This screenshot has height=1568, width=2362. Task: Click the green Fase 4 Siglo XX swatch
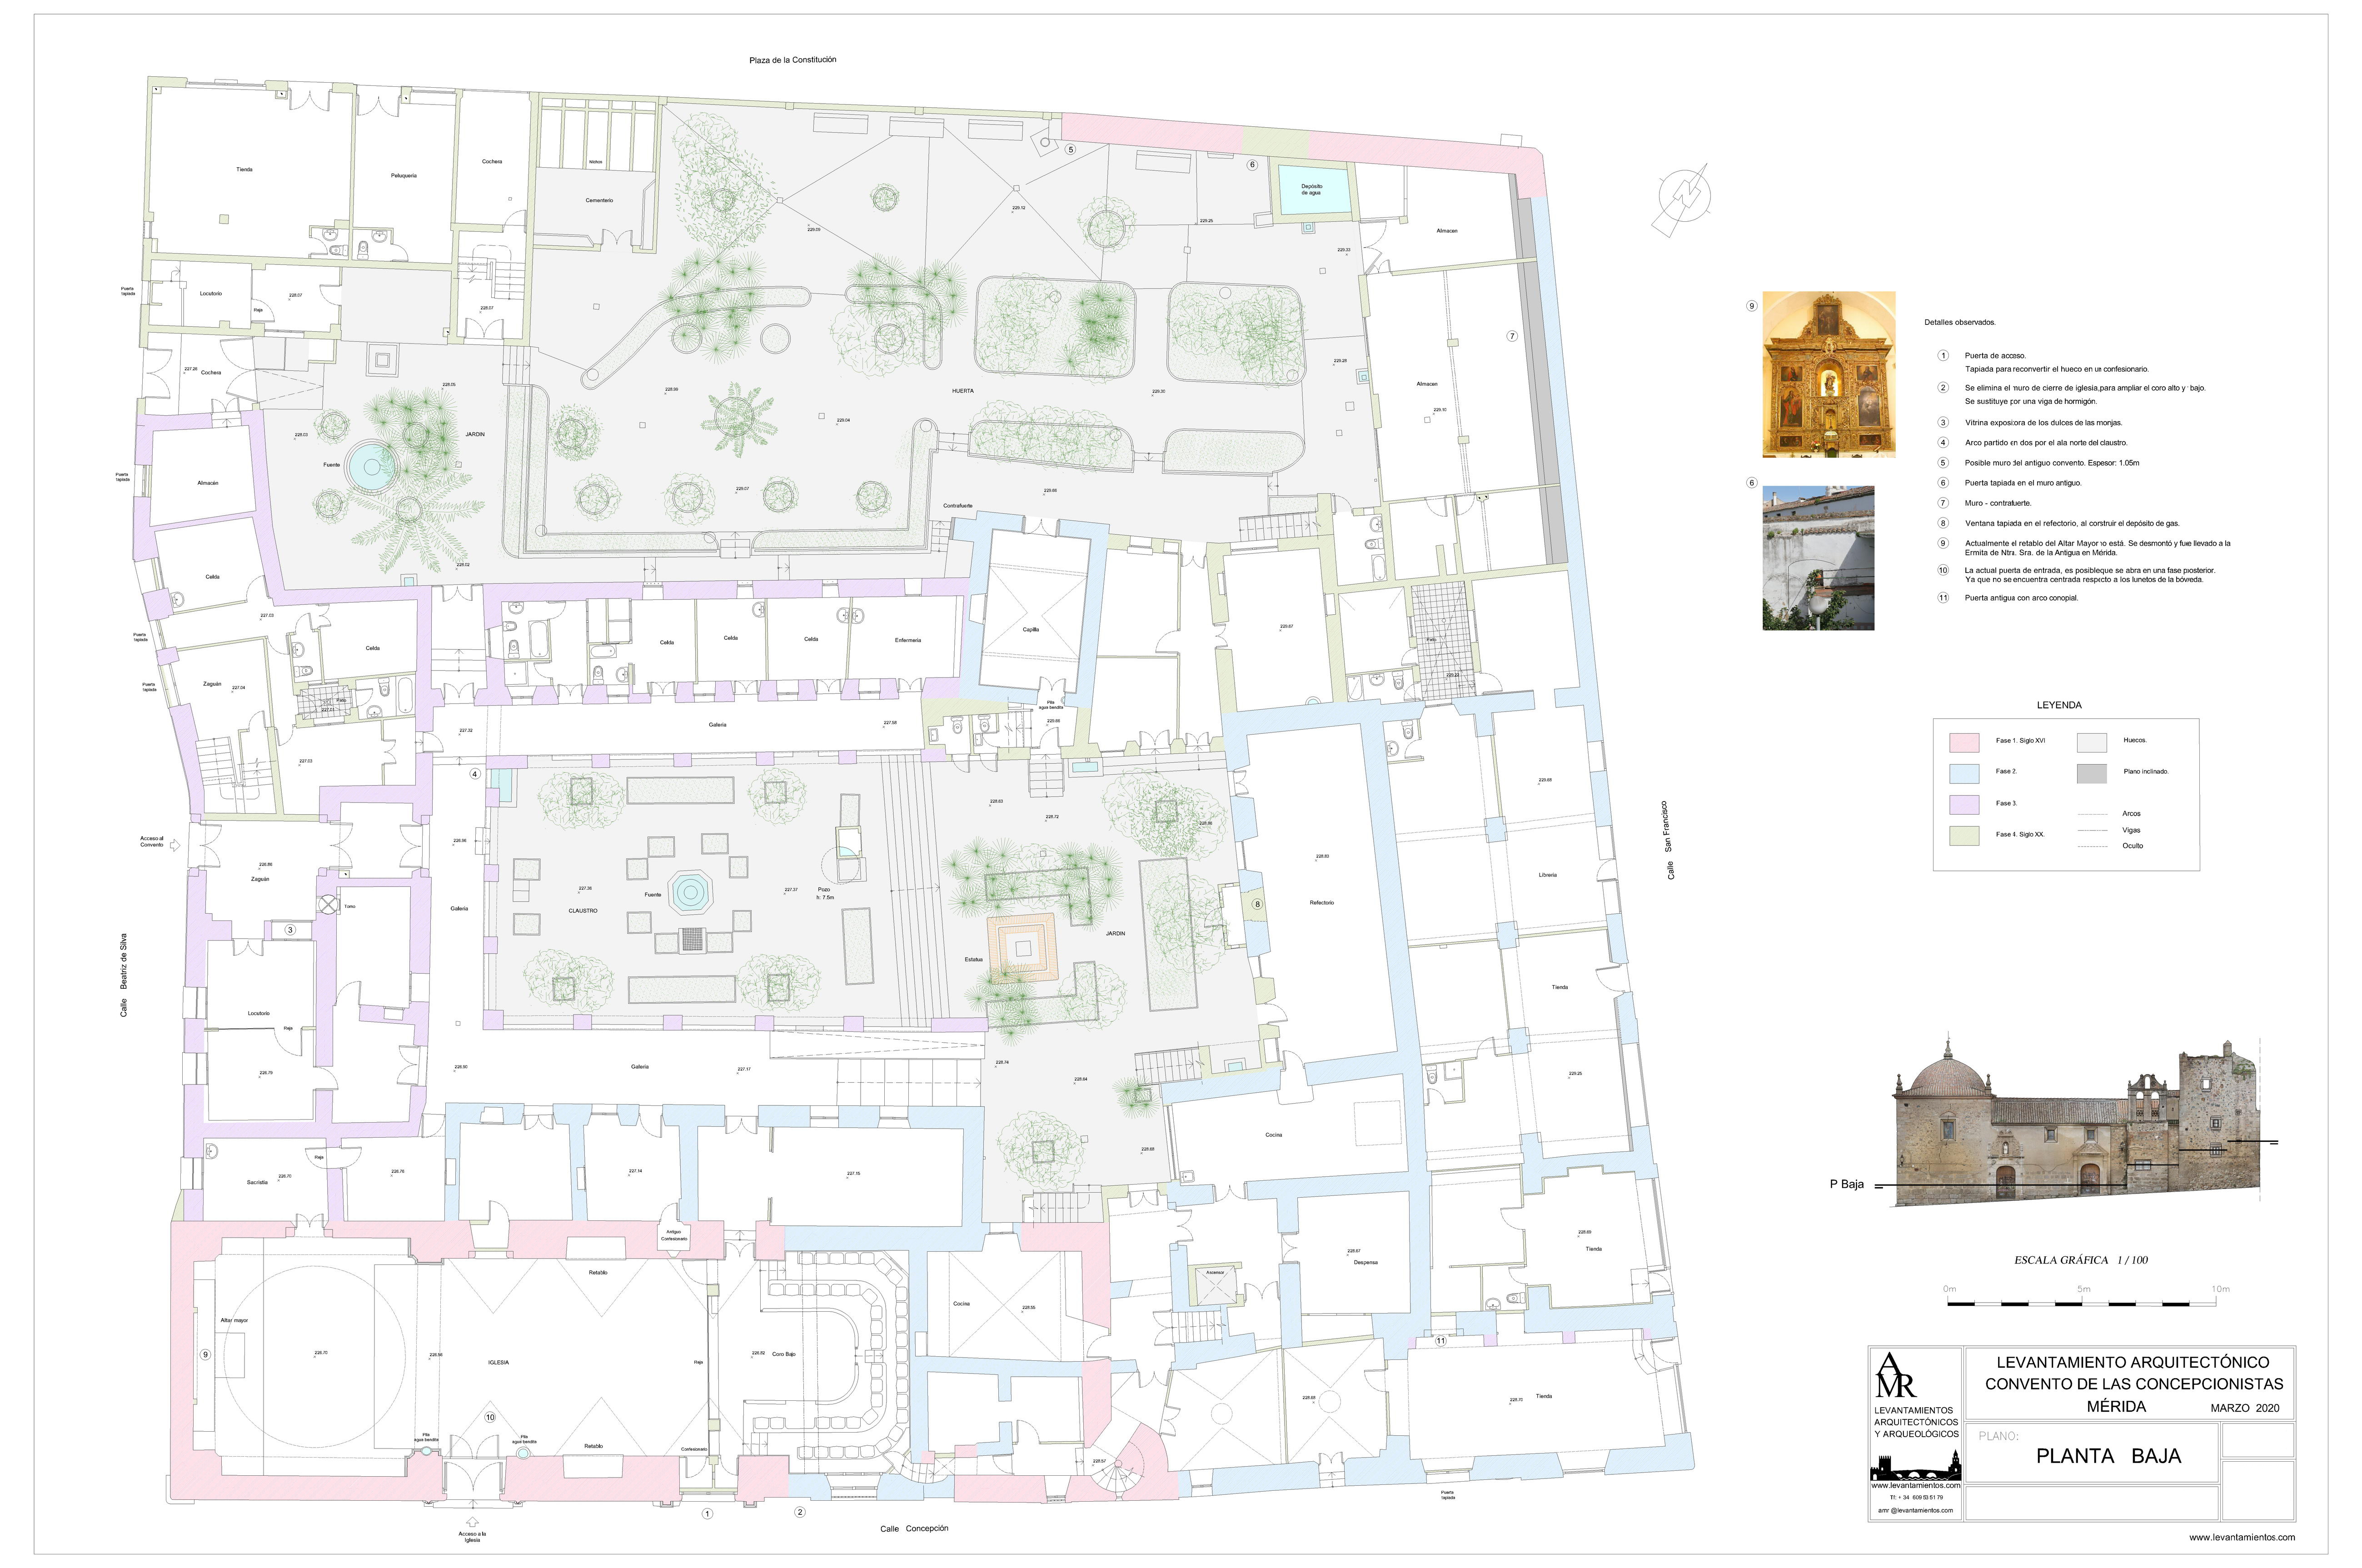click(x=1964, y=835)
